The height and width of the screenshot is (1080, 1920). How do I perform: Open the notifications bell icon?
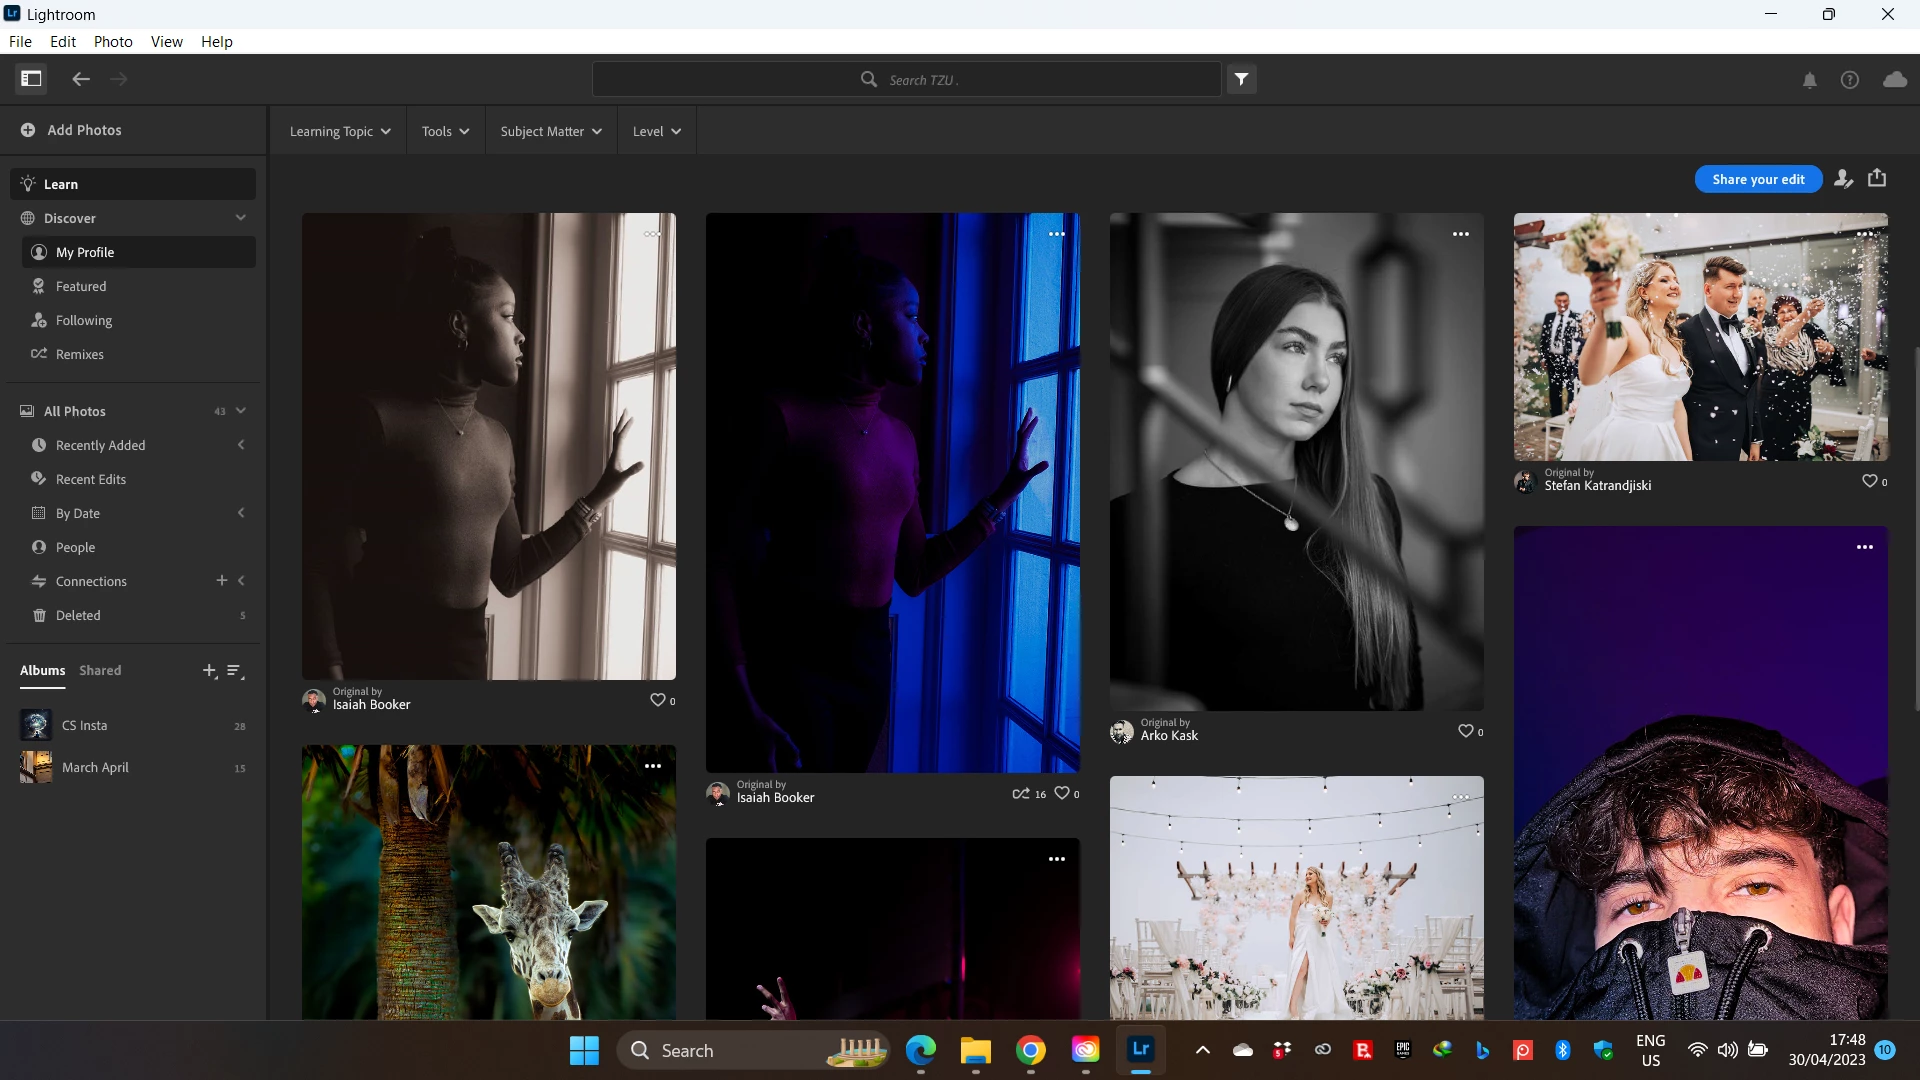1809,80
